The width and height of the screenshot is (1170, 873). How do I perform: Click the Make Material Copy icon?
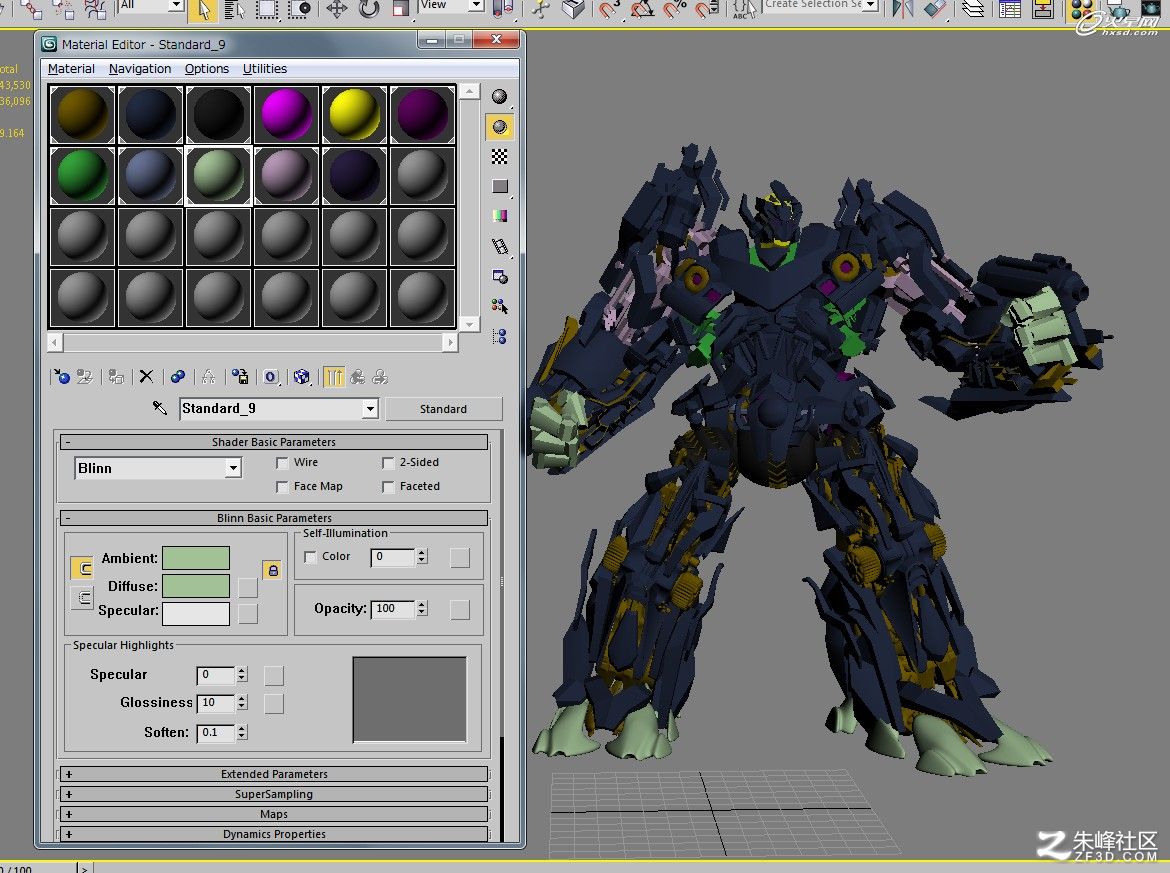(178, 377)
